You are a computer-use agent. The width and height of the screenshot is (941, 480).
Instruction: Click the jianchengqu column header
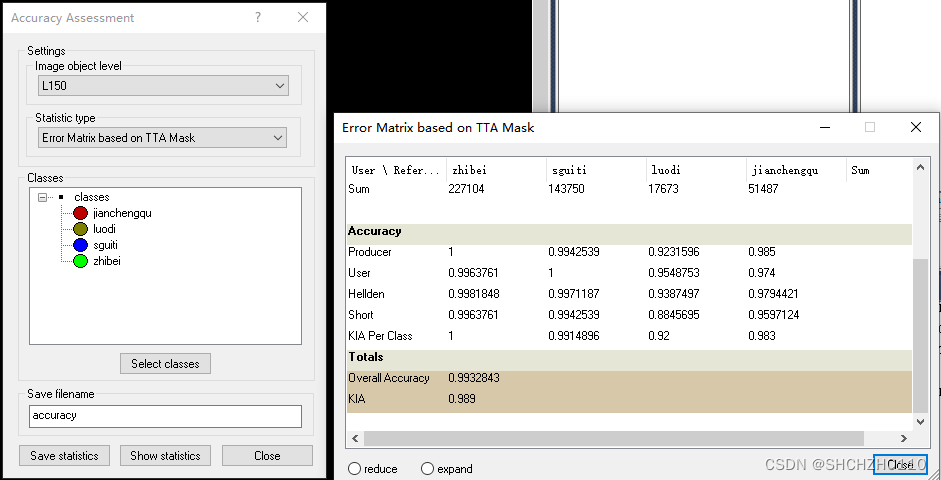(x=796, y=170)
